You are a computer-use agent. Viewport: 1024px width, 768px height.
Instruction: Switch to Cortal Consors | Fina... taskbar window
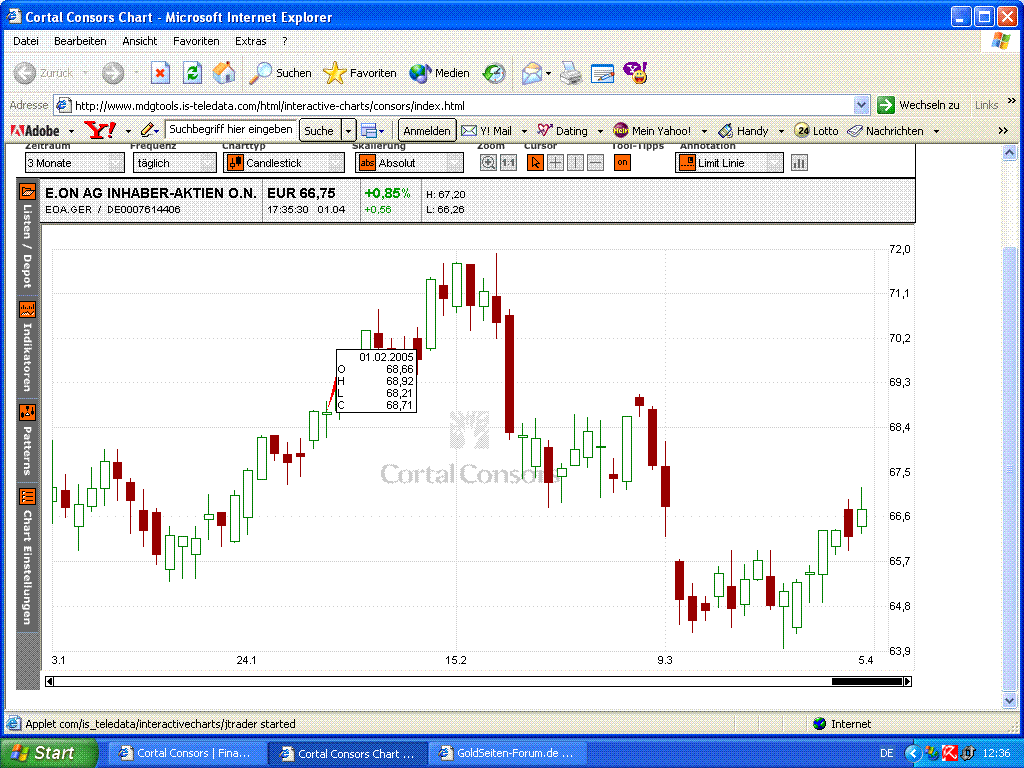point(187,753)
